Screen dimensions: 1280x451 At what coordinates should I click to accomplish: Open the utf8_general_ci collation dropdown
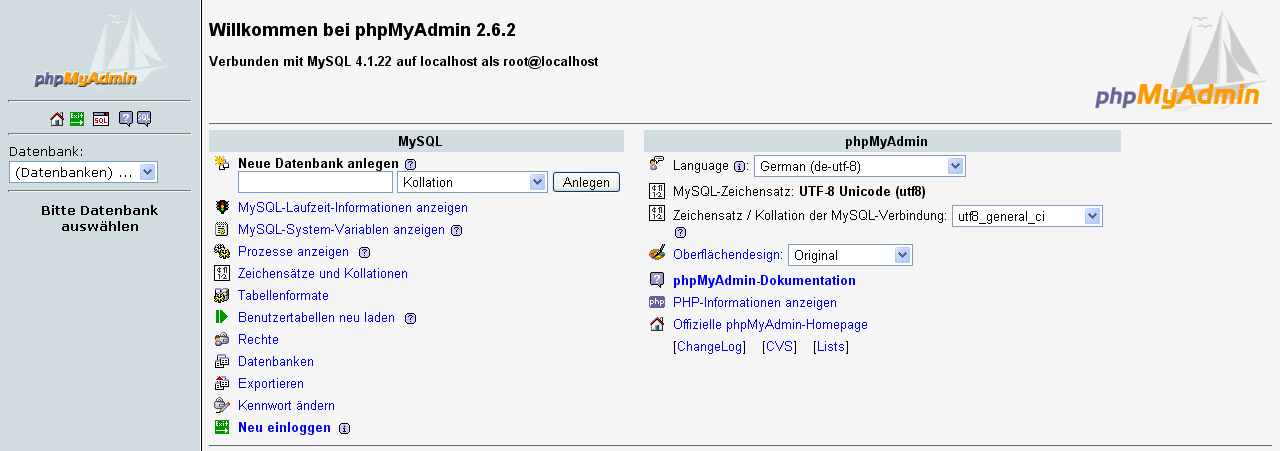pos(1027,216)
